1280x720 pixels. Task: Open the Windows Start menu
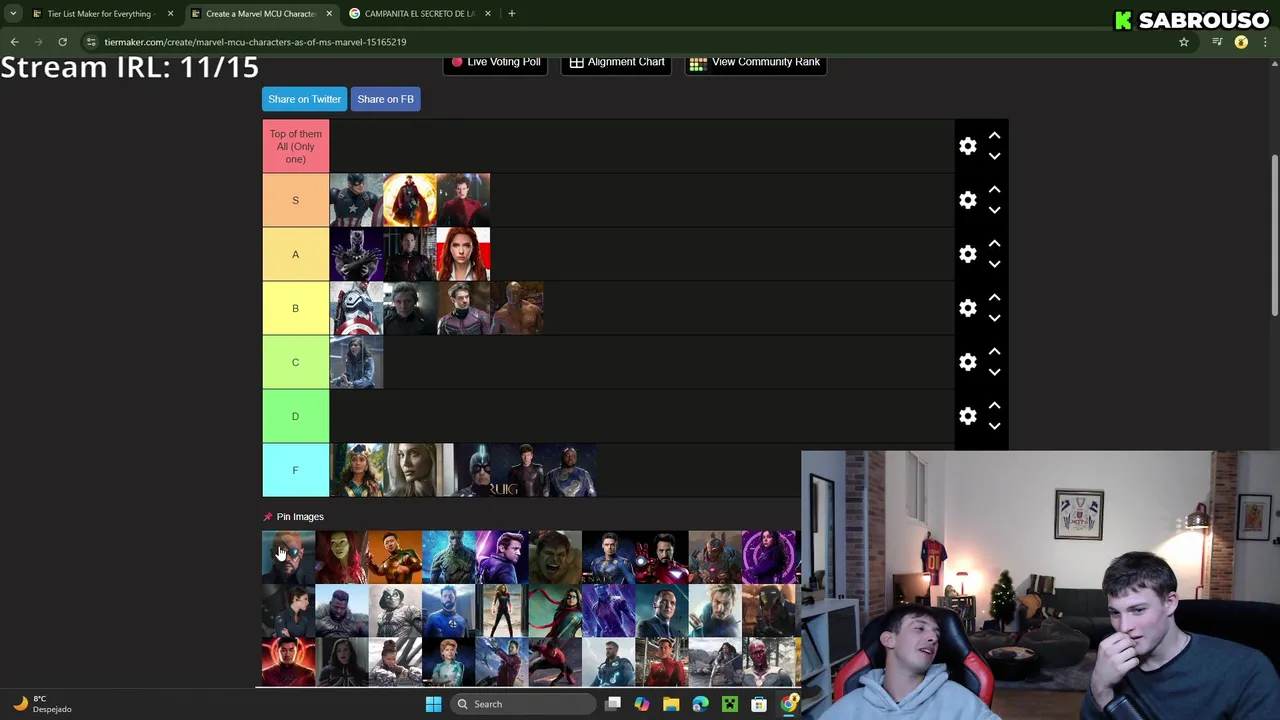433,704
